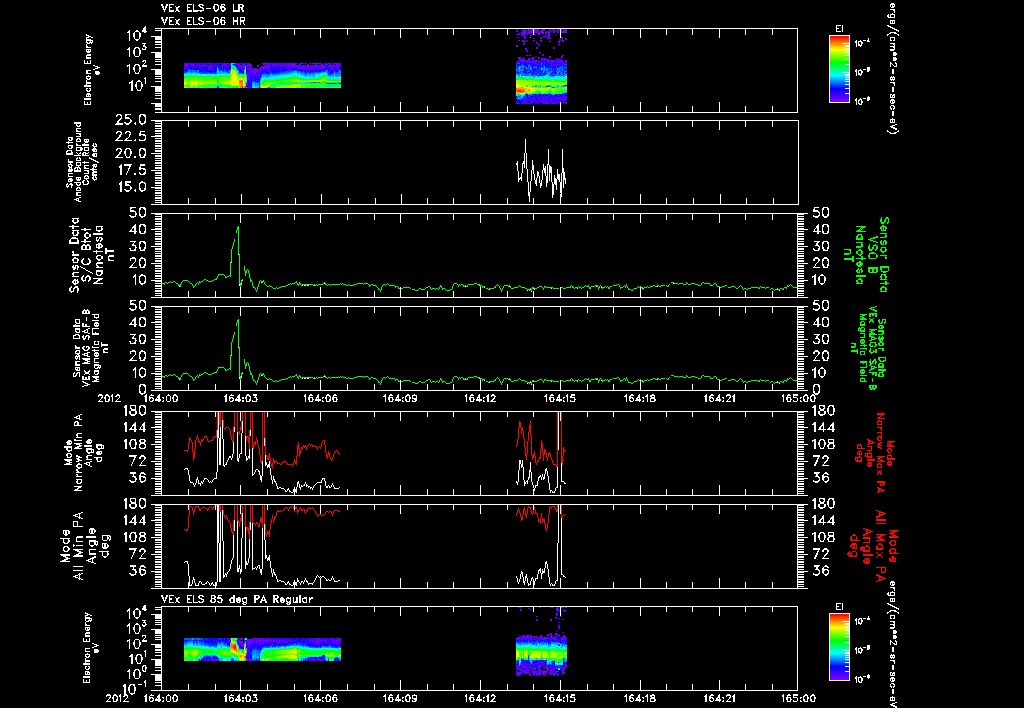1024x708 pixels.
Task: Click "164:09" tick label on the middle time axis
Action: click(400, 397)
